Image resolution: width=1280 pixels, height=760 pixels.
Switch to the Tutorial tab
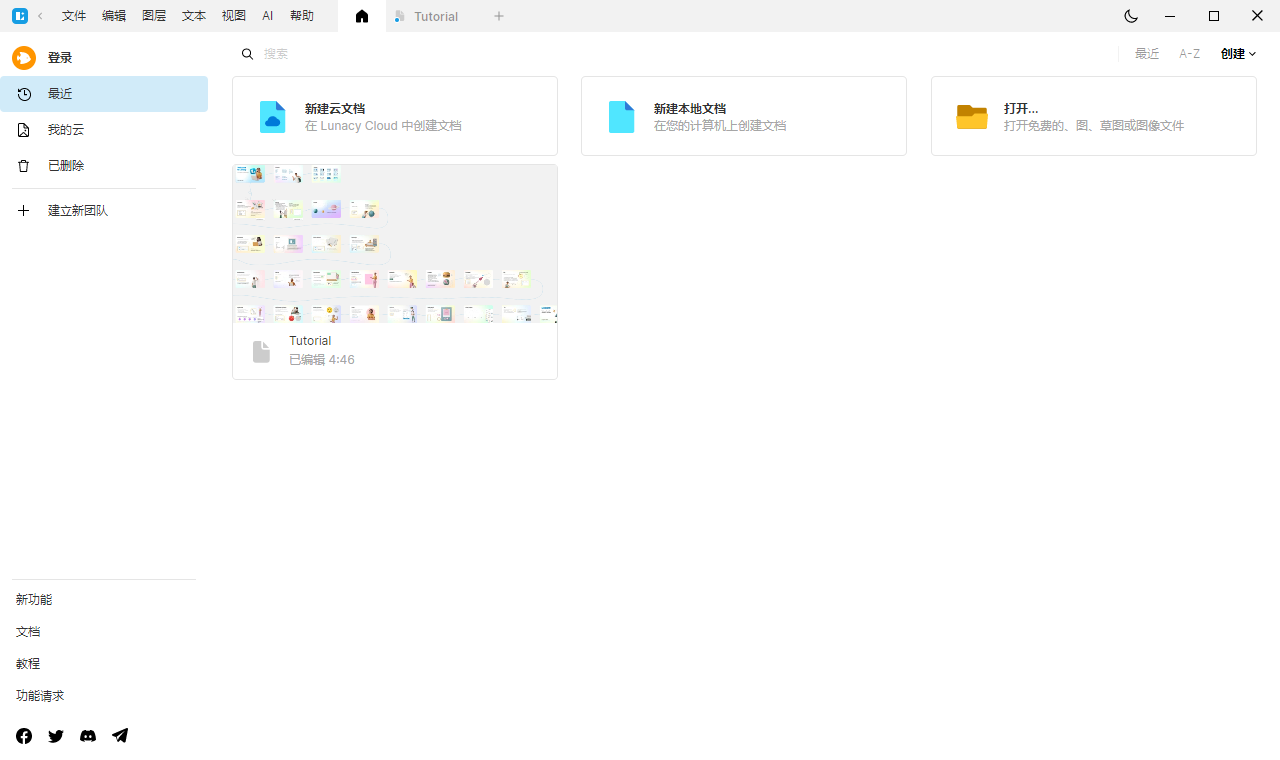pyautogui.click(x=435, y=16)
